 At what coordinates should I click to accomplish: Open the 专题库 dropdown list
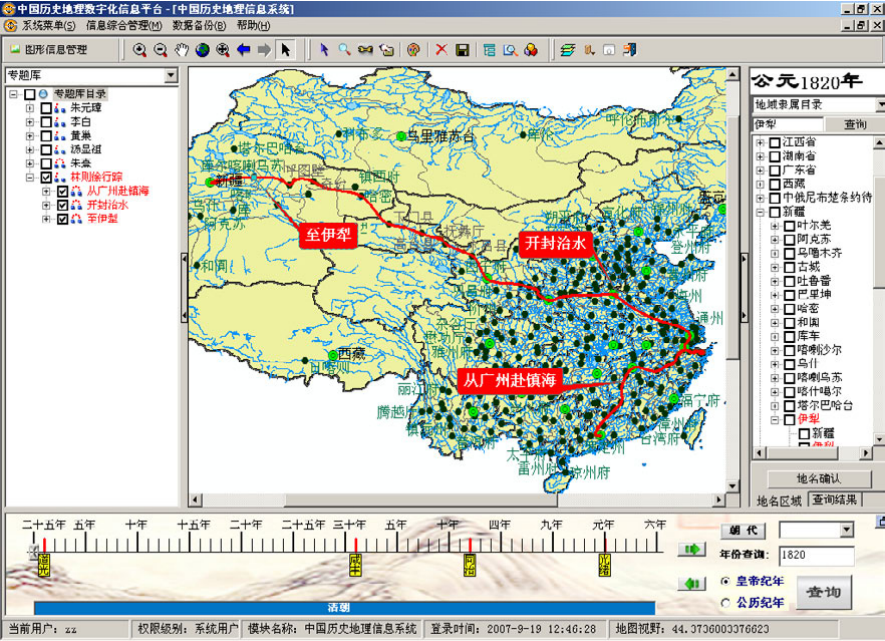point(171,75)
